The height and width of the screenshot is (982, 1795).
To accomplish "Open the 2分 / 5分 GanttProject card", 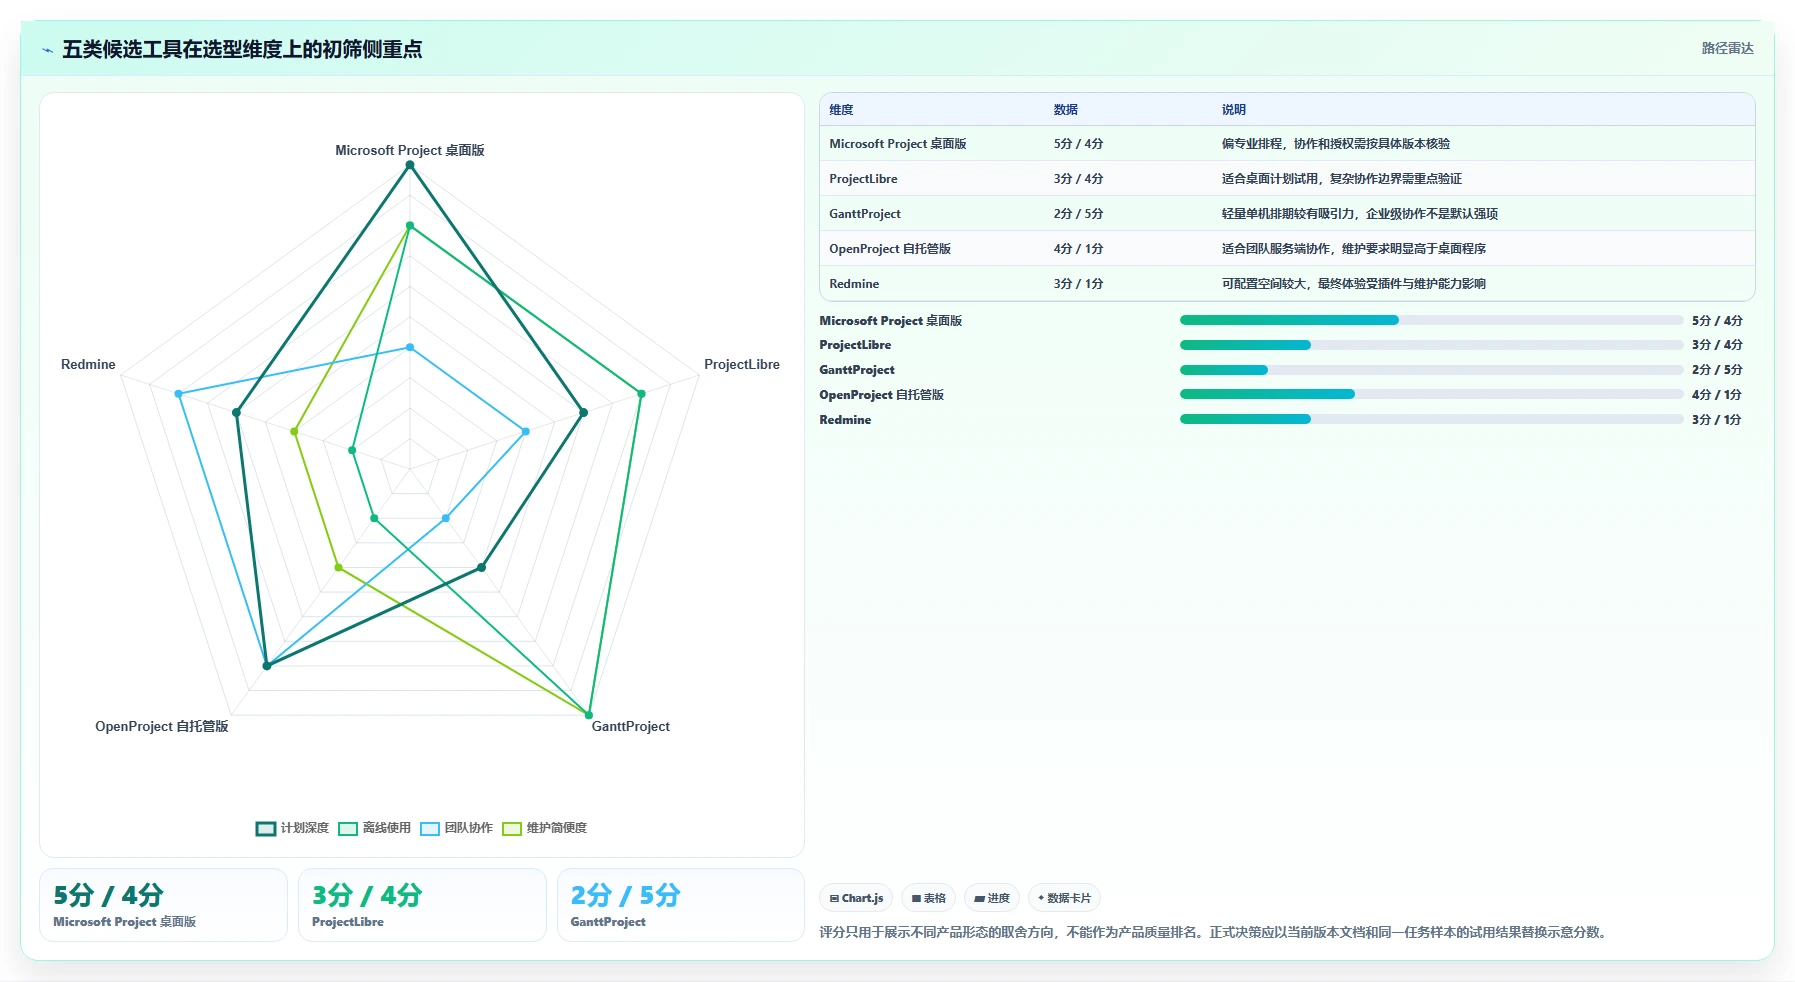I will pos(680,905).
